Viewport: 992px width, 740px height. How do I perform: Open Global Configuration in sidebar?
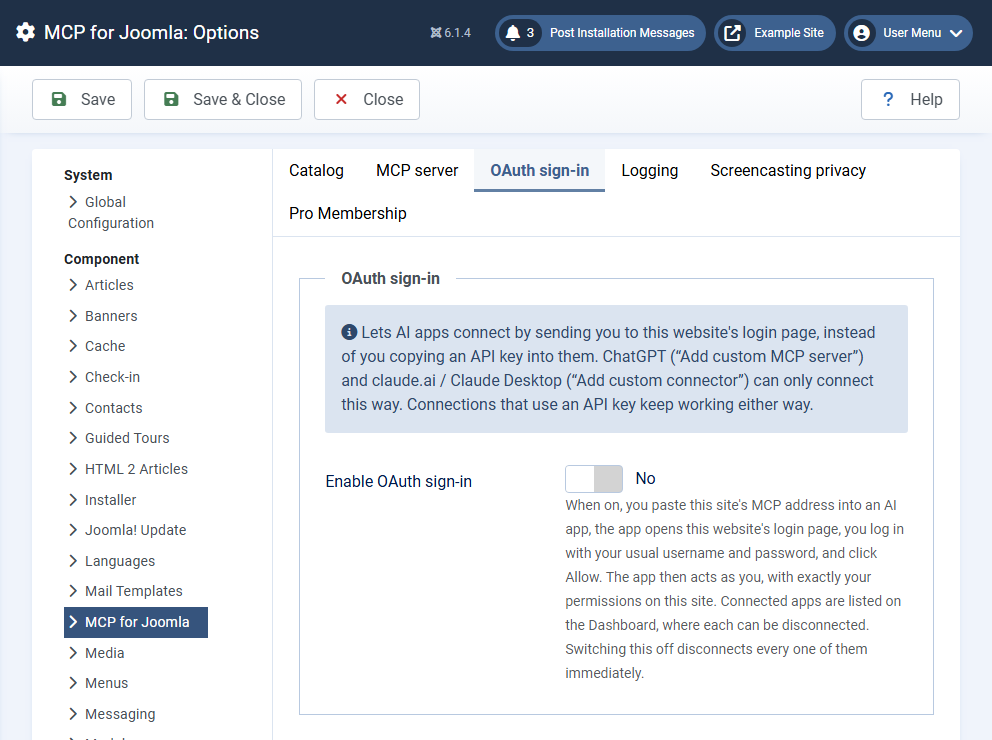(x=111, y=213)
